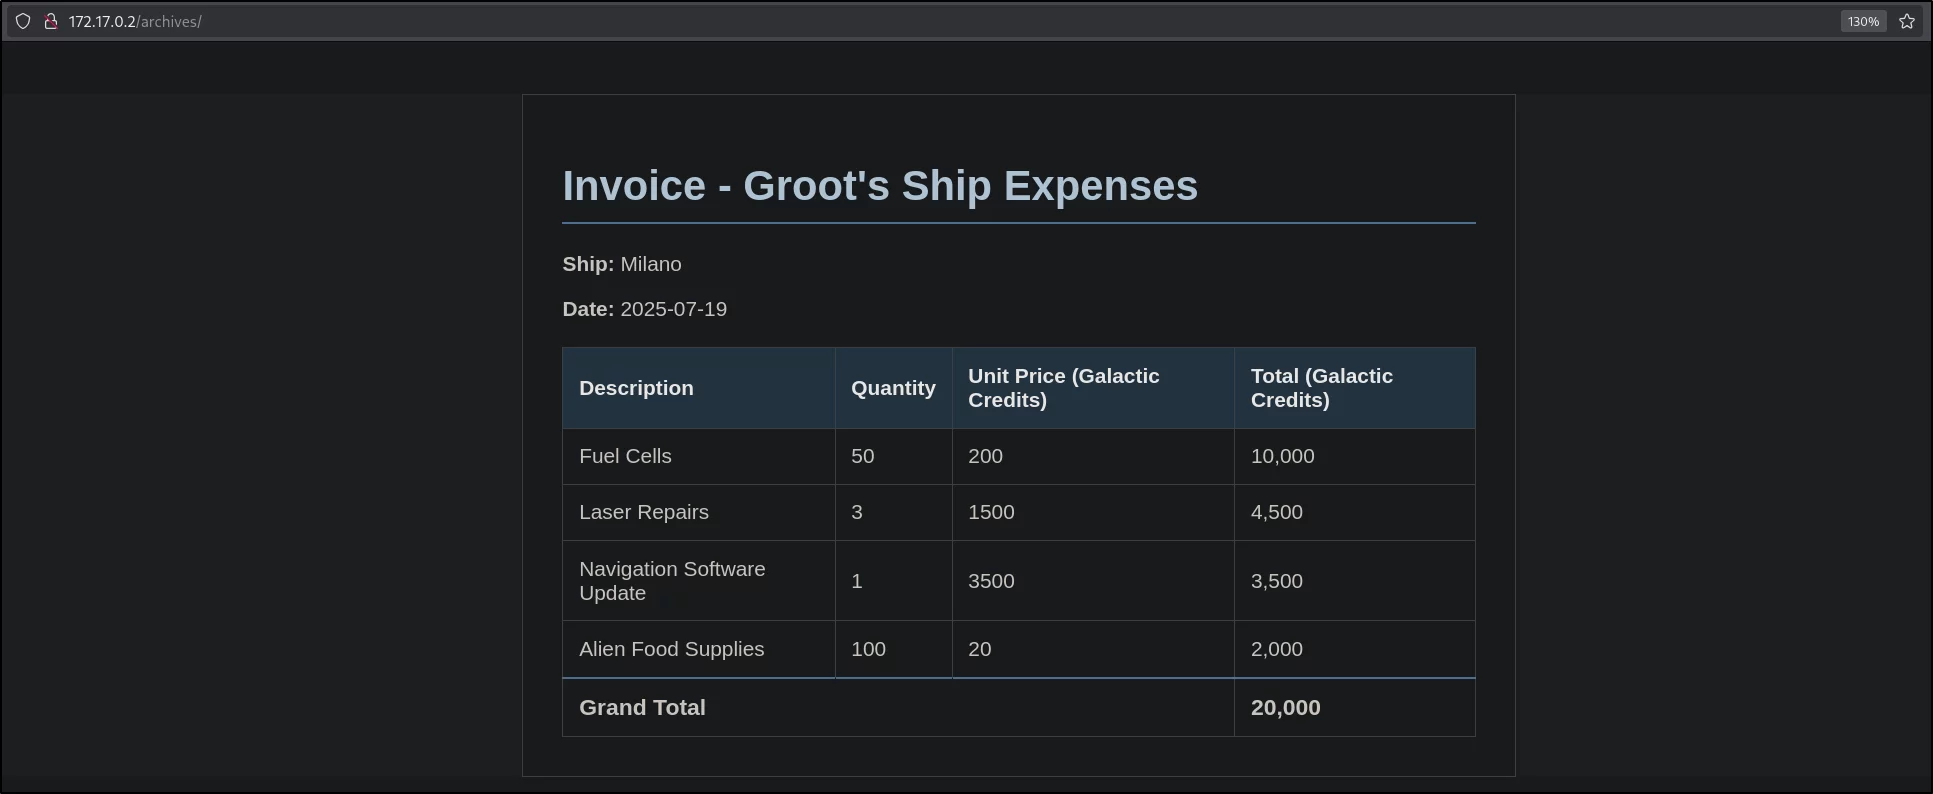The width and height of the screenshot is (1933, 794).
Task: Open the insecure connection padlock icon
Action: coord(50,21)
